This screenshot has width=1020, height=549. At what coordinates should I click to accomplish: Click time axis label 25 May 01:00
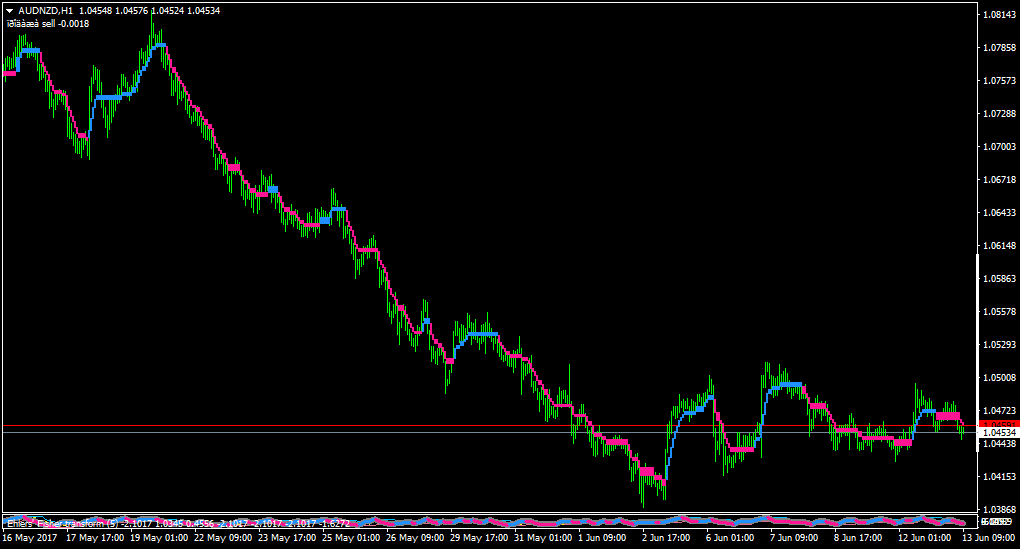click(351, 538)
